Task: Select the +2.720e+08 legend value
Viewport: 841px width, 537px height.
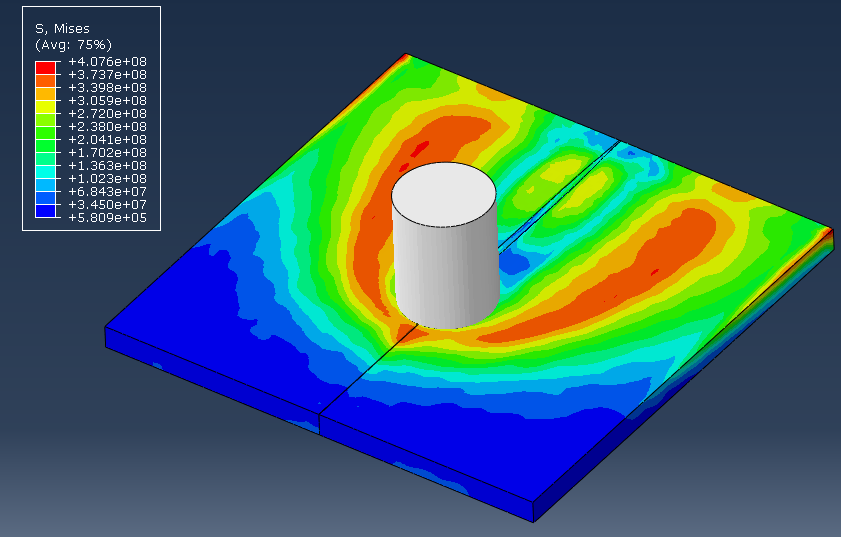Action: coord(107,114)
